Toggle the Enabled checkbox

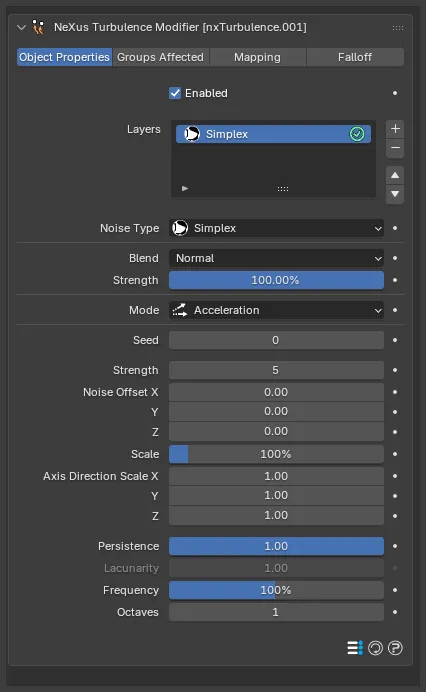tap(175, 93)
